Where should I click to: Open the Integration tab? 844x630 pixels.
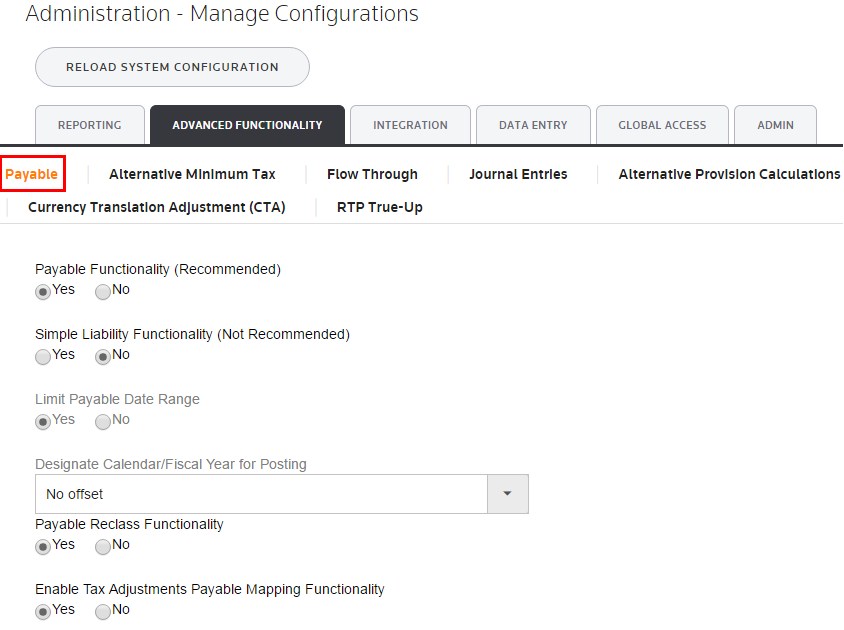tap(410, 125)
